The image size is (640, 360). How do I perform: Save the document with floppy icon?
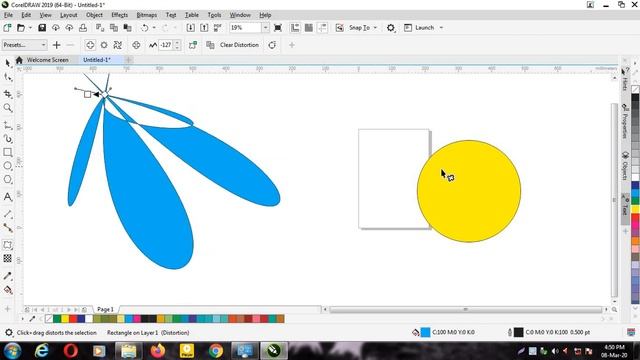[x=42, y=28]
